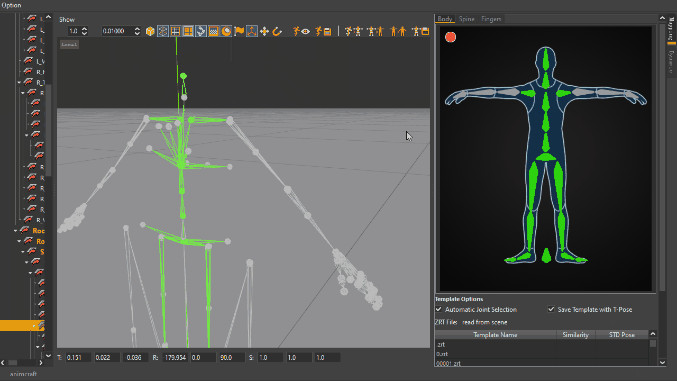The width and height of the screenshot is (677, 381).
Task: Toggle the orange sphere shading icon
Action: tap(226, 31)
